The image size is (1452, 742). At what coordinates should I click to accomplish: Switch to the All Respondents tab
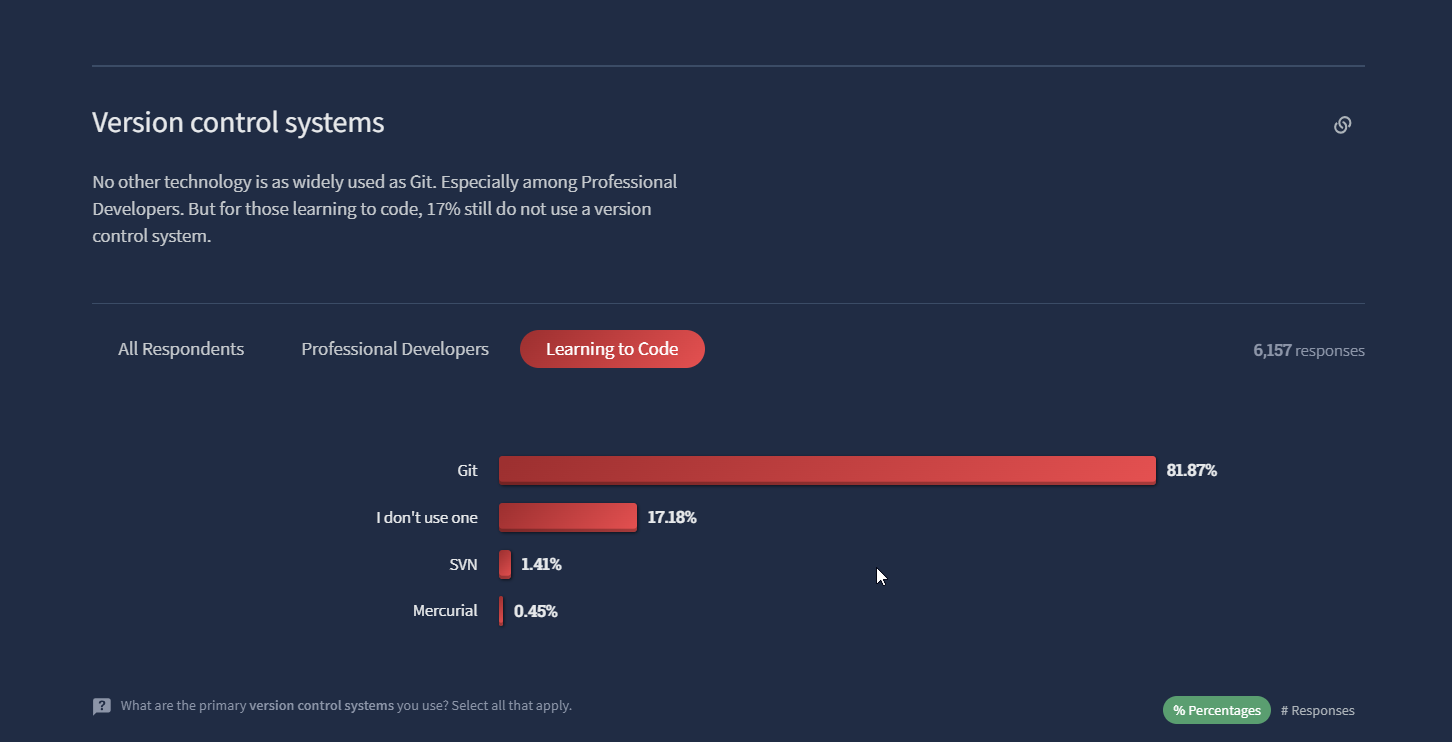coord(181,349)
